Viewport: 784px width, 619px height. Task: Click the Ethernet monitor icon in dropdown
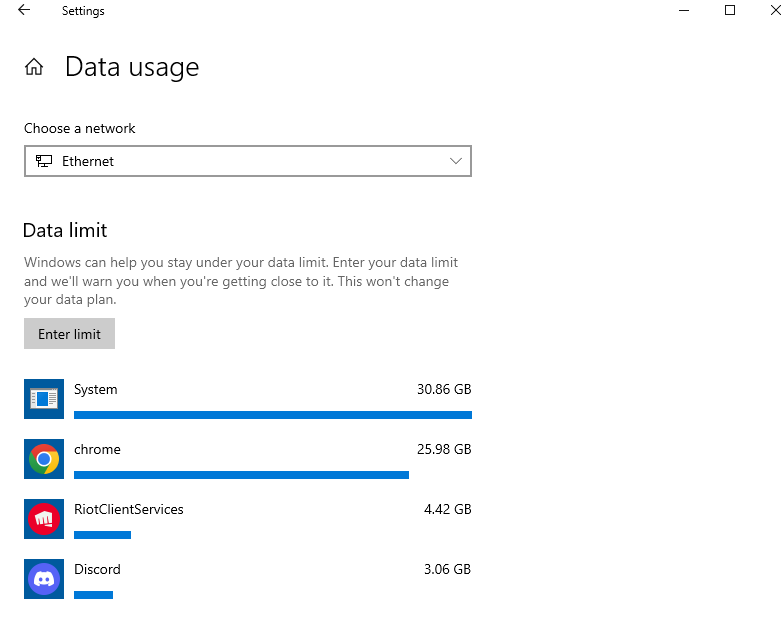point(44,161)
